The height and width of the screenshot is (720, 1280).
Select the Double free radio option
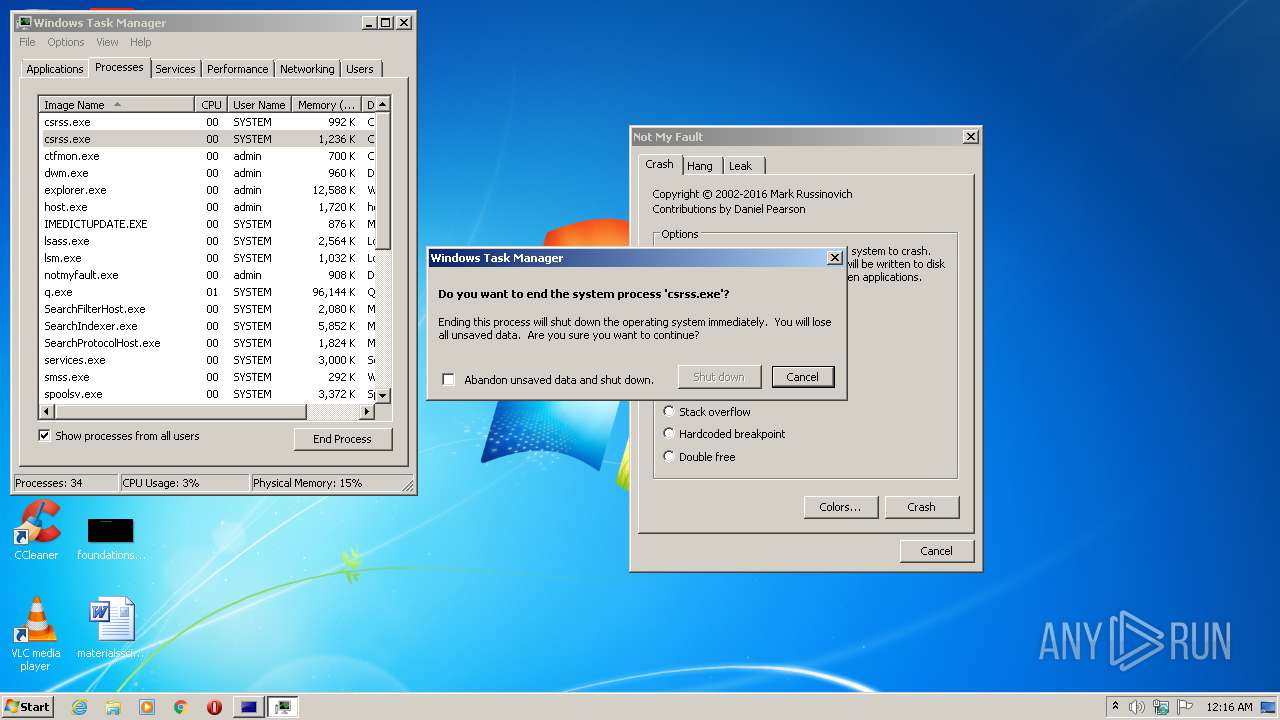tap(669, 456)
